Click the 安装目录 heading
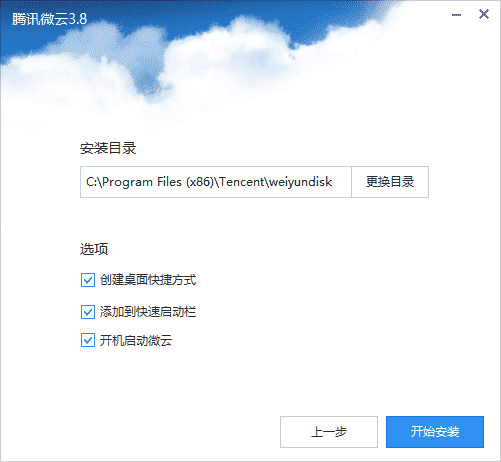This screenshot has width=501, height=462. coord(108,148)
